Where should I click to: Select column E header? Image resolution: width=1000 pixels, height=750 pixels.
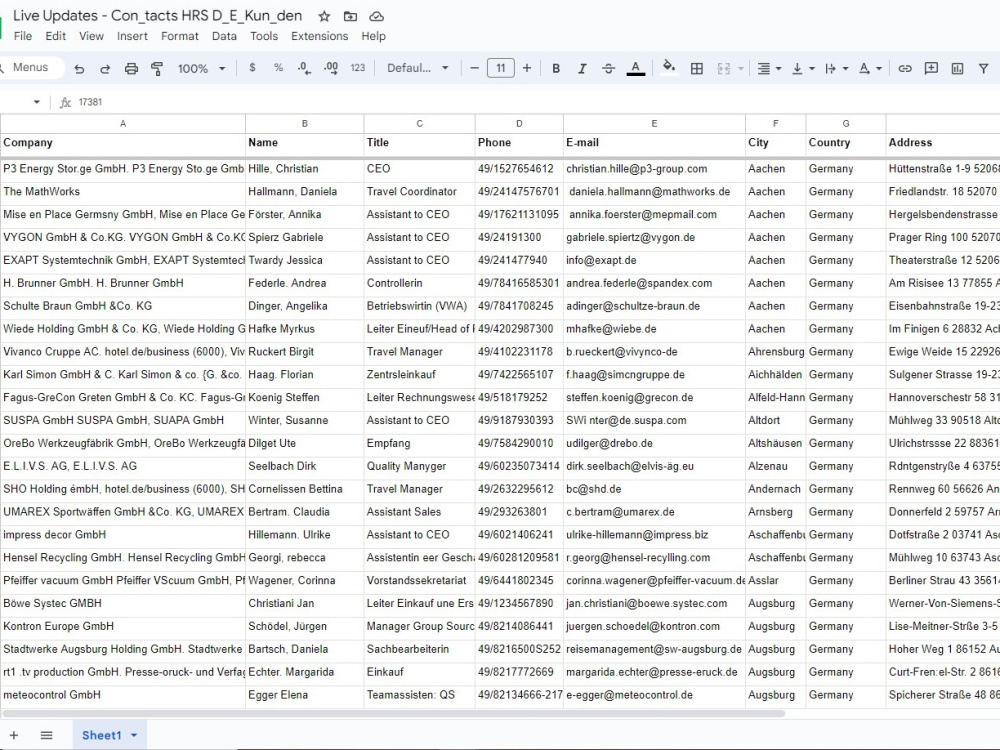point(654,124)
